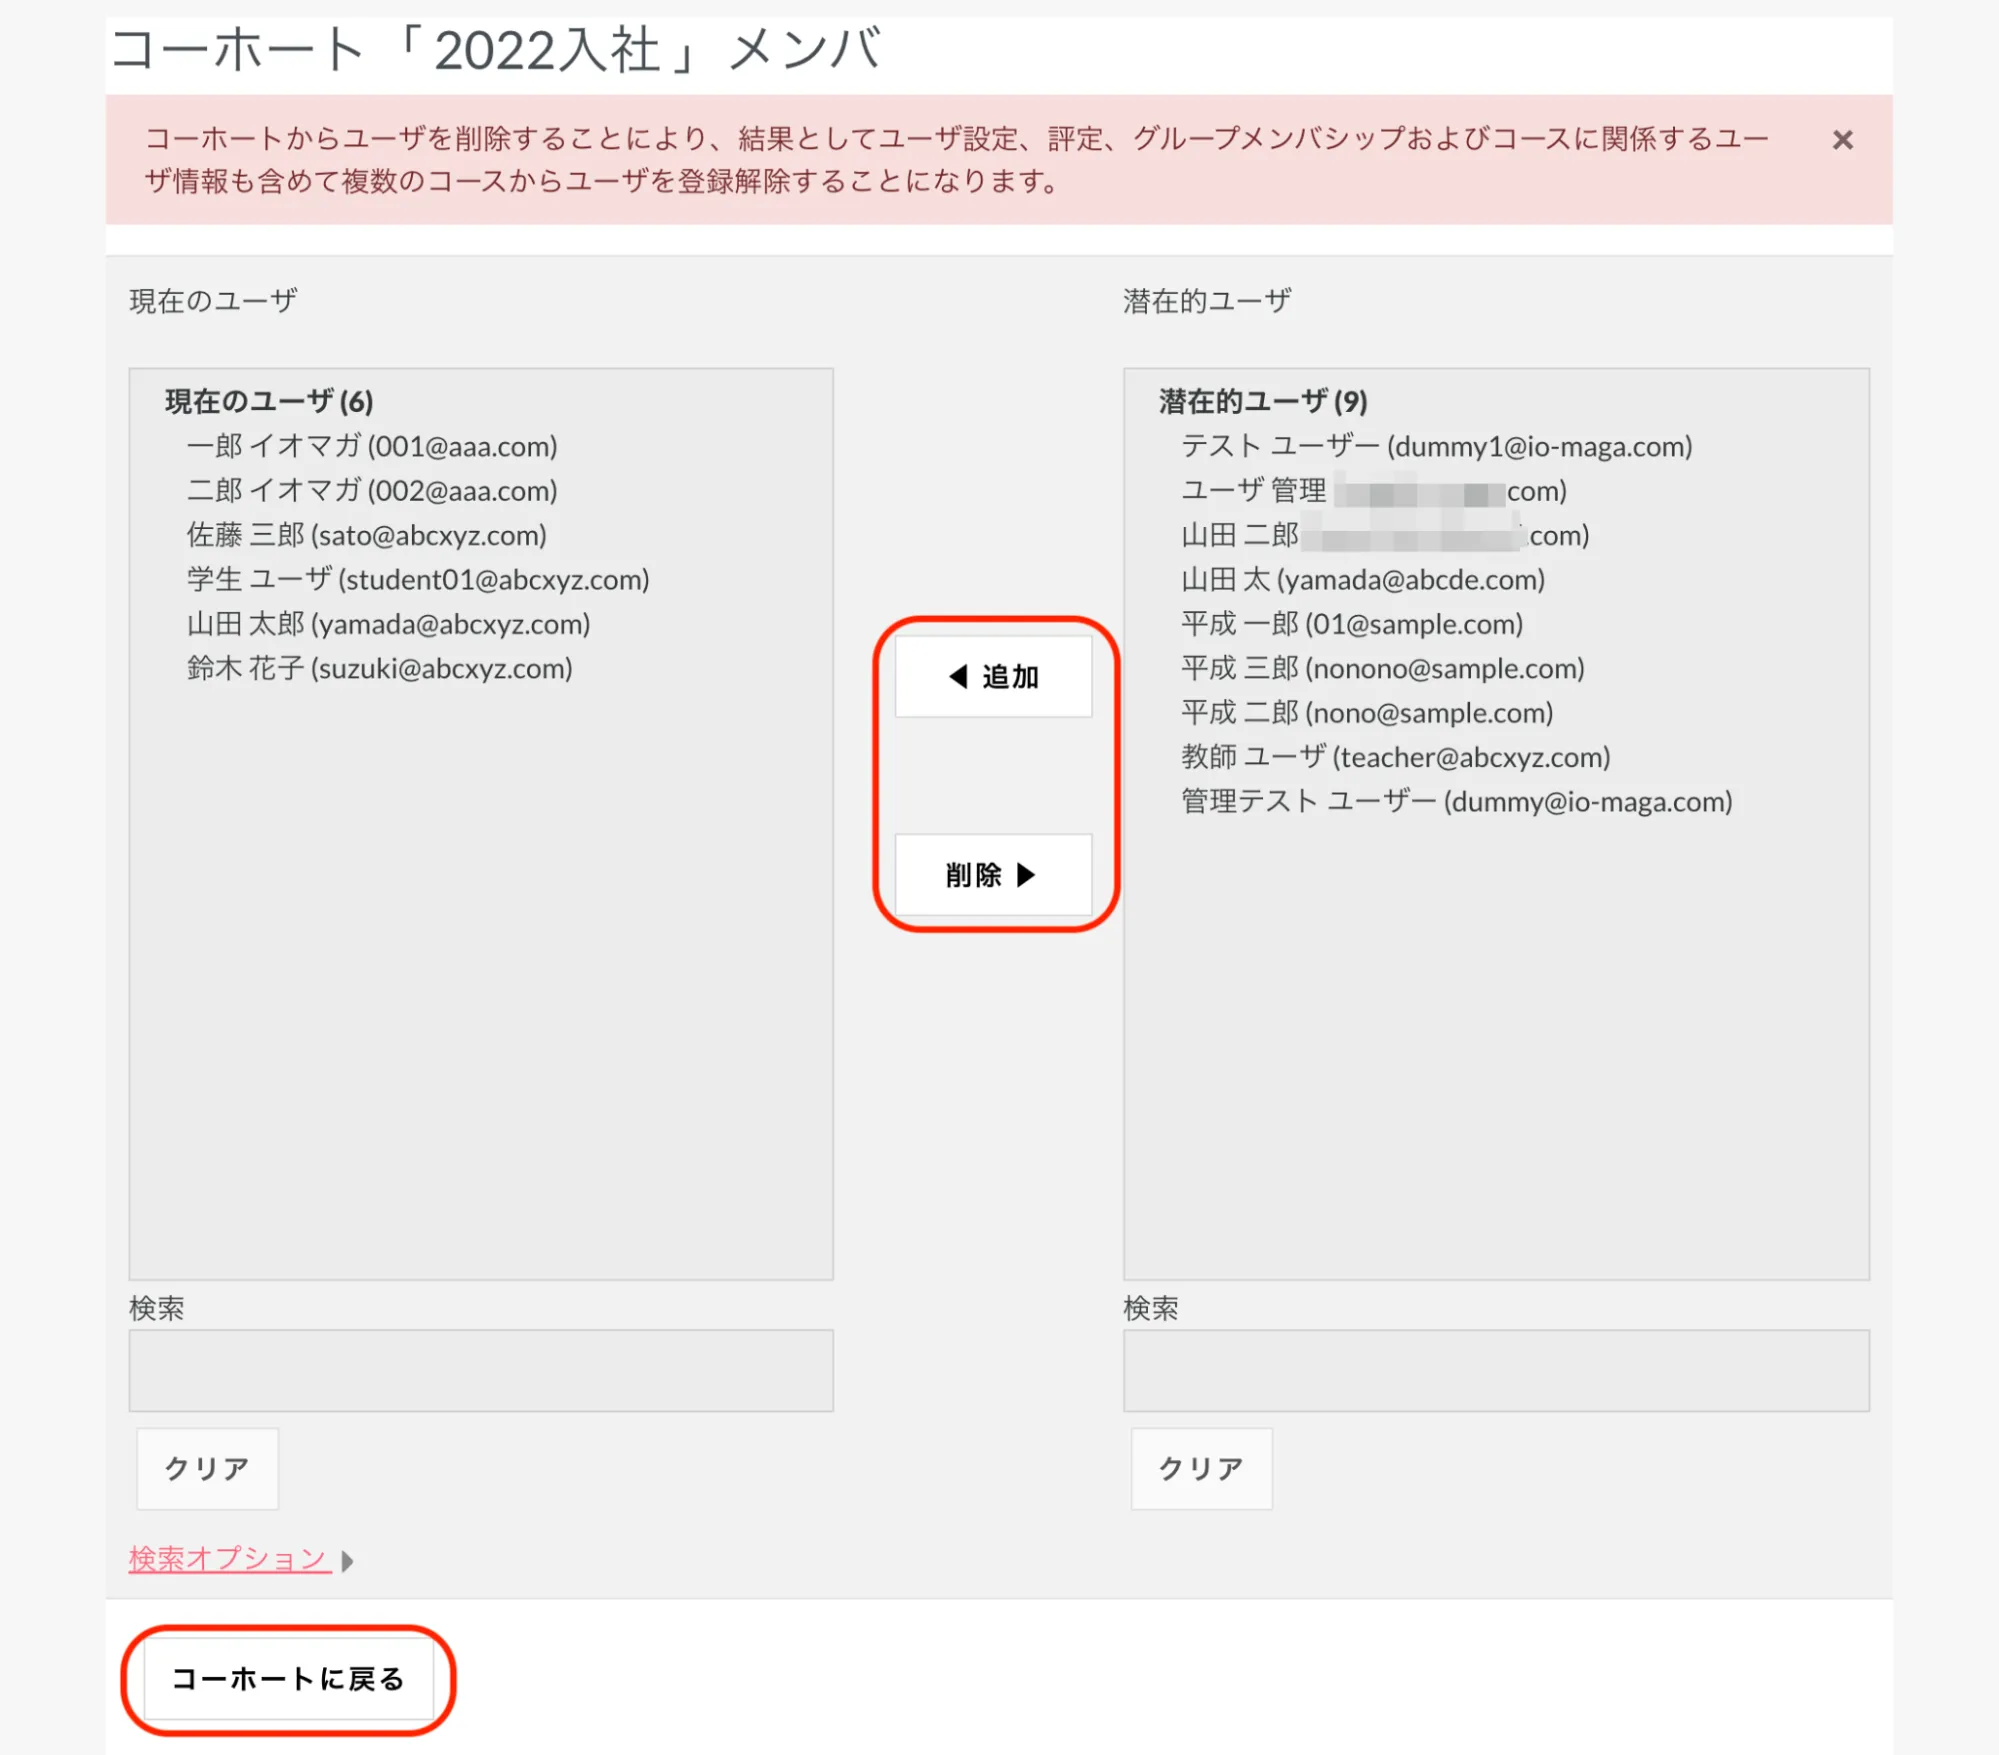This screenshot has width=1999, height=1755.
Task: Select 鈴木 花子 in current users
Action: 379,668
